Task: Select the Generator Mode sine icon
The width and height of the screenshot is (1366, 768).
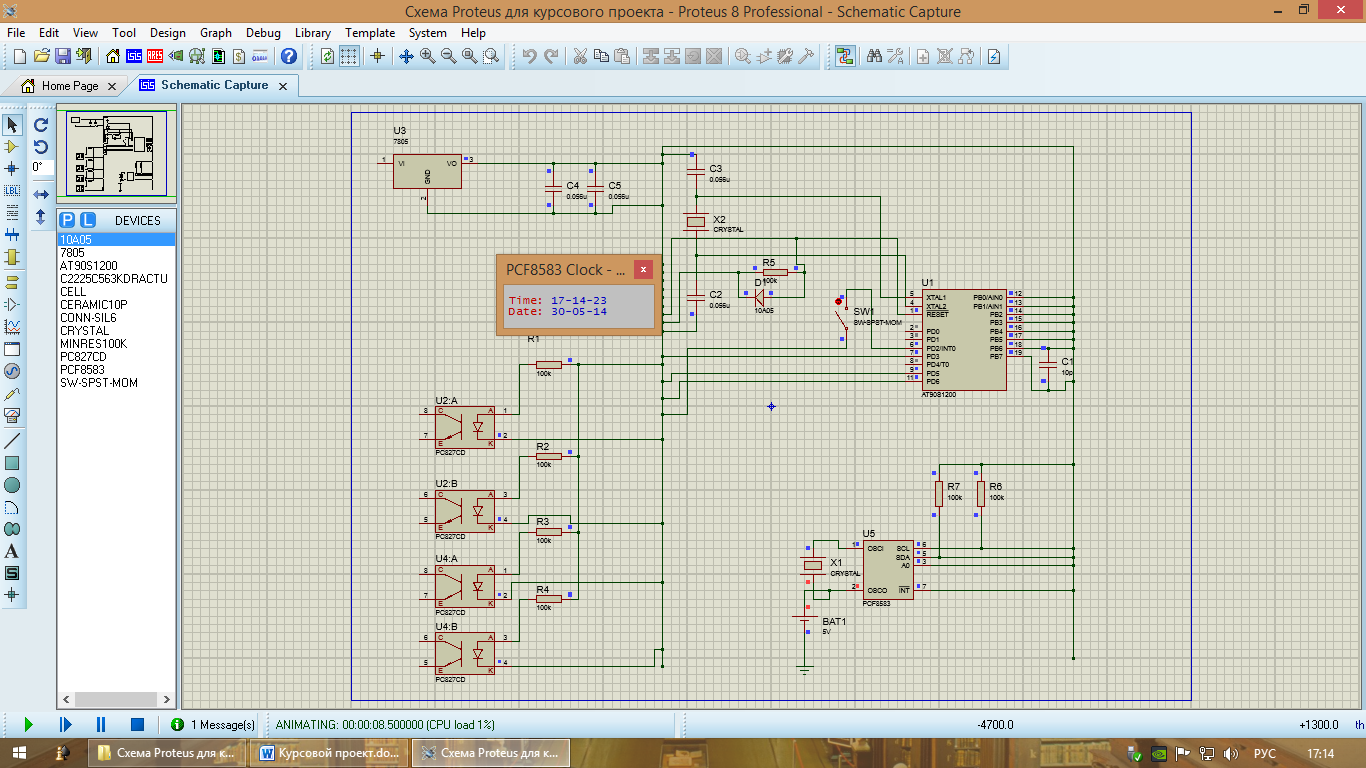Action: 12,371
